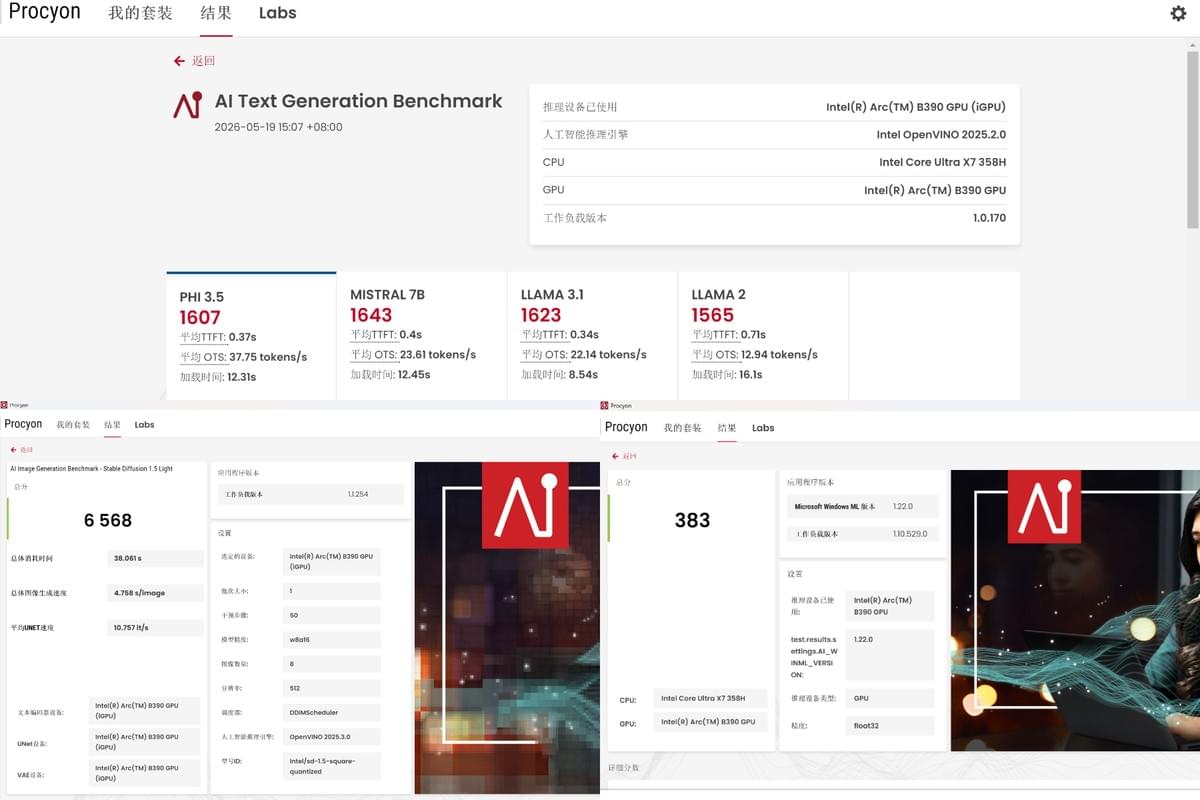Open Labs tab in the Stable Diffusion window
1200x800 pixels.
coord(144,425)
